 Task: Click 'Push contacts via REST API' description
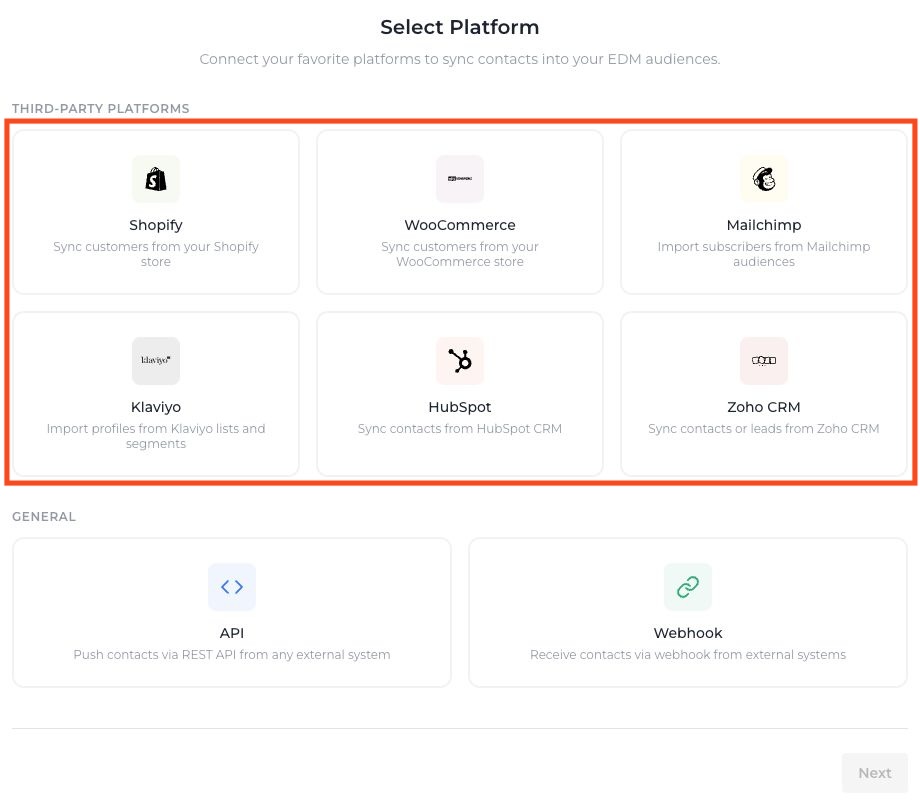(232, 655)
